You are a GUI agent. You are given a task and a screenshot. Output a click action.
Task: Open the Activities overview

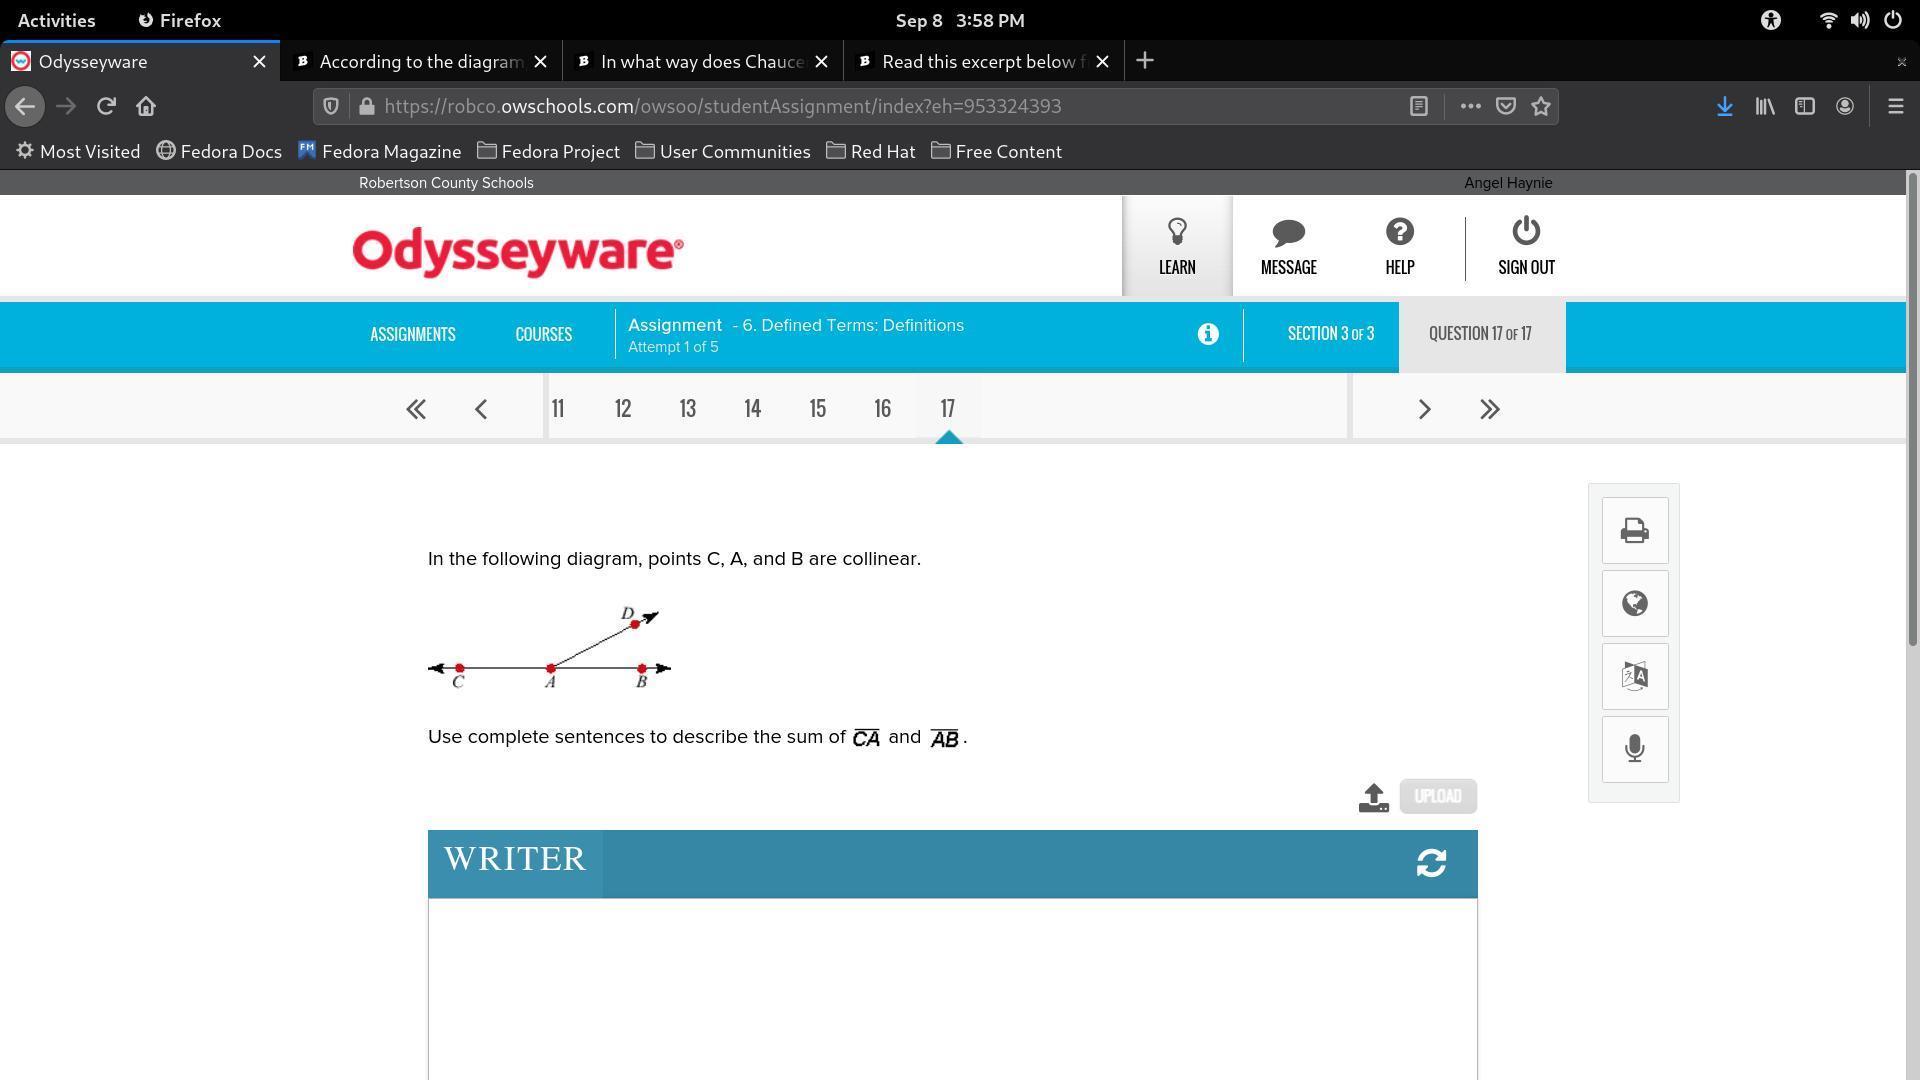click(57, 20)
